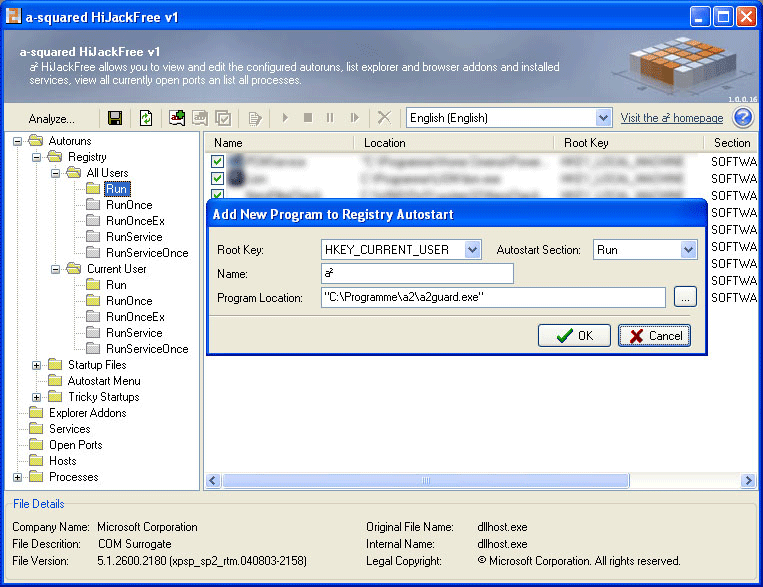Viewport: 763px width, 587px height.
Task: Click the grayed Edit entry toolbar icon
Action: (200, 118)
